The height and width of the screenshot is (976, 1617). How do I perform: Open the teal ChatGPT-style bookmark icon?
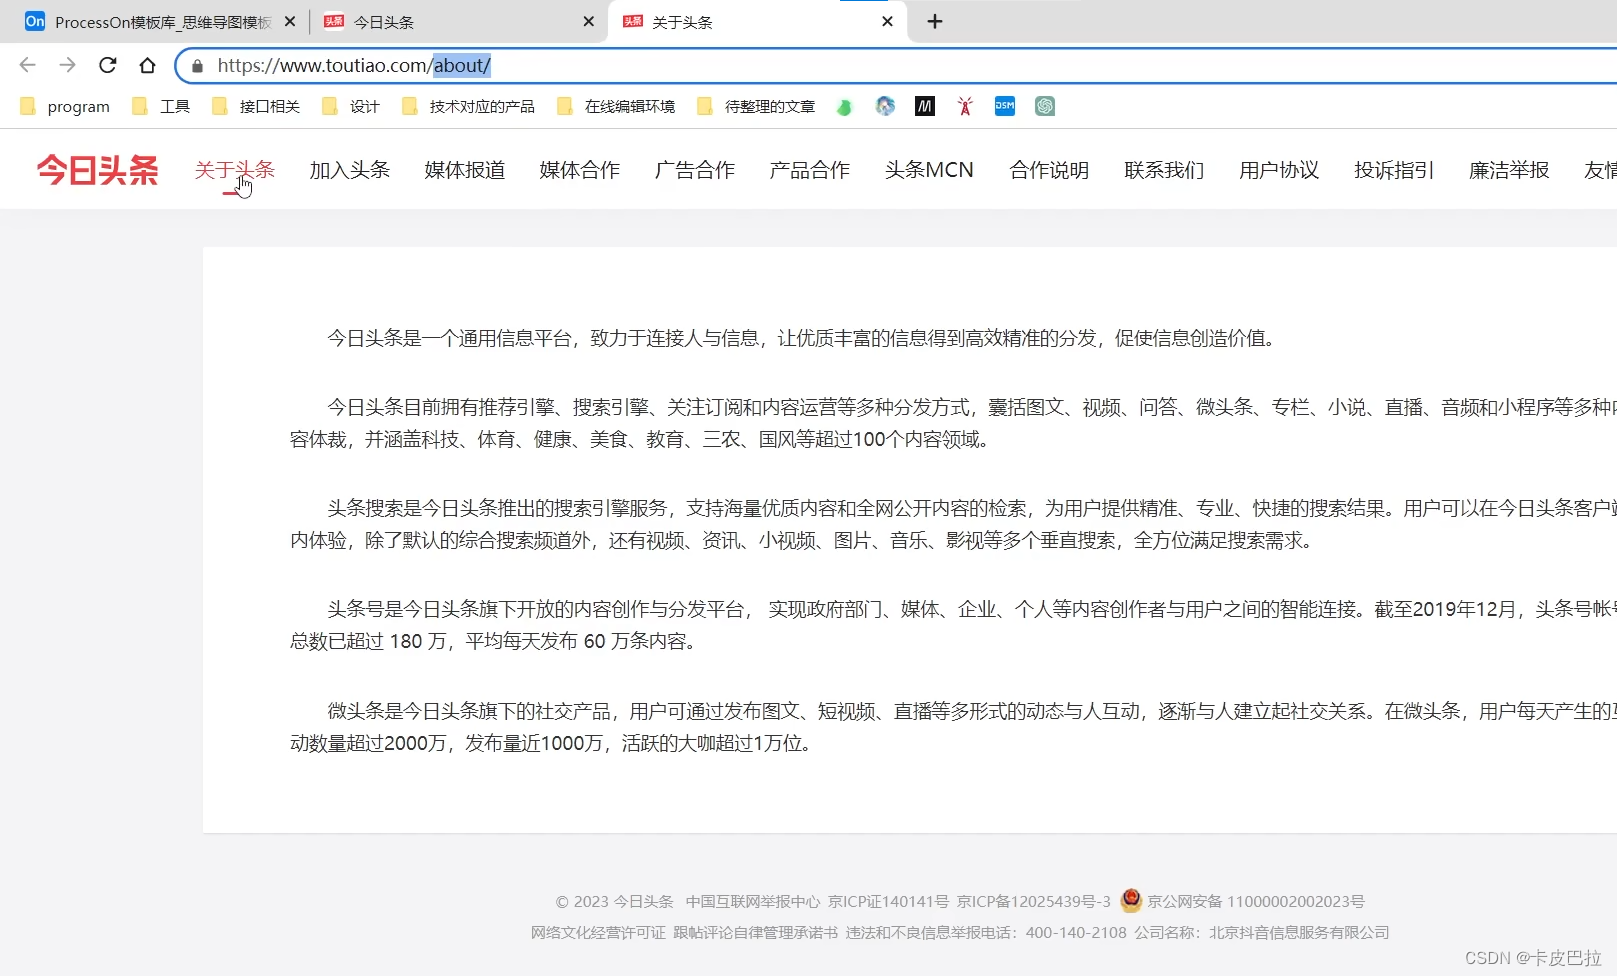click(1045, 106)
